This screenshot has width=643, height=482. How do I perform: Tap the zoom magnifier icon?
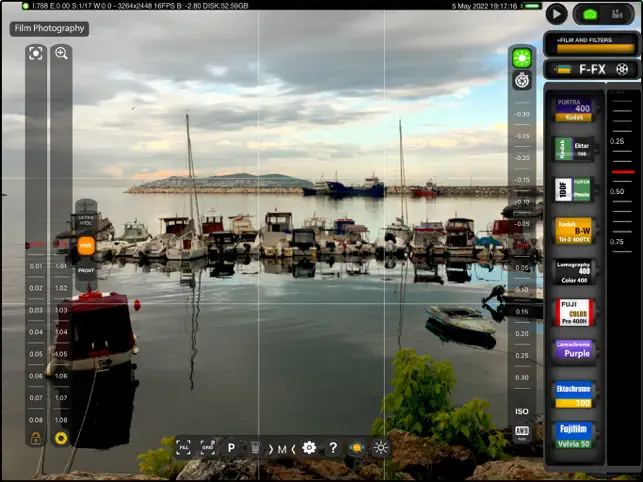tap(61, 53)
